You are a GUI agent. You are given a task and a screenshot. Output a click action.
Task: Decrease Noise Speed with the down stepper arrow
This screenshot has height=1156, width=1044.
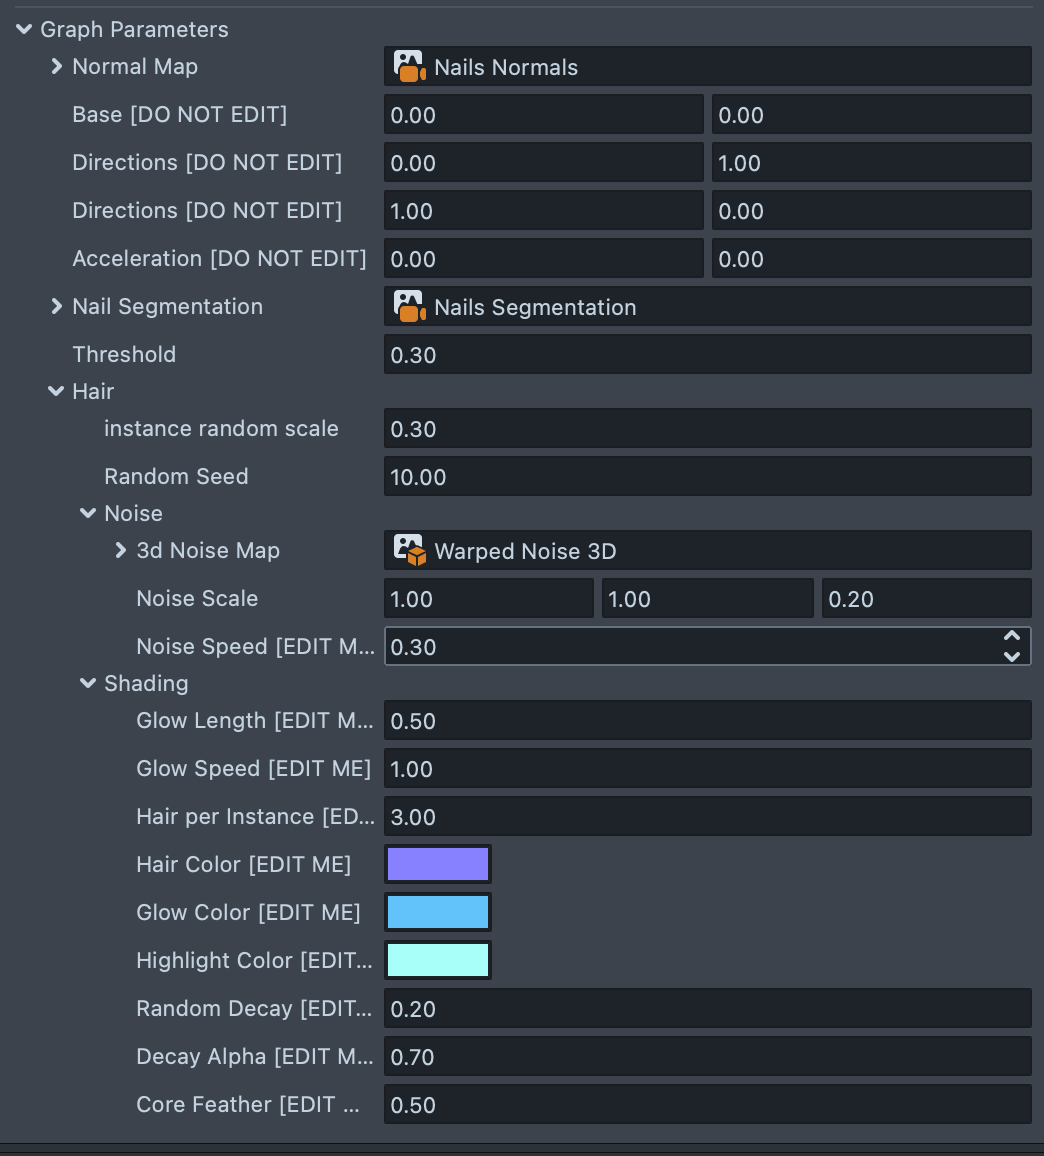click(1012, 657)
